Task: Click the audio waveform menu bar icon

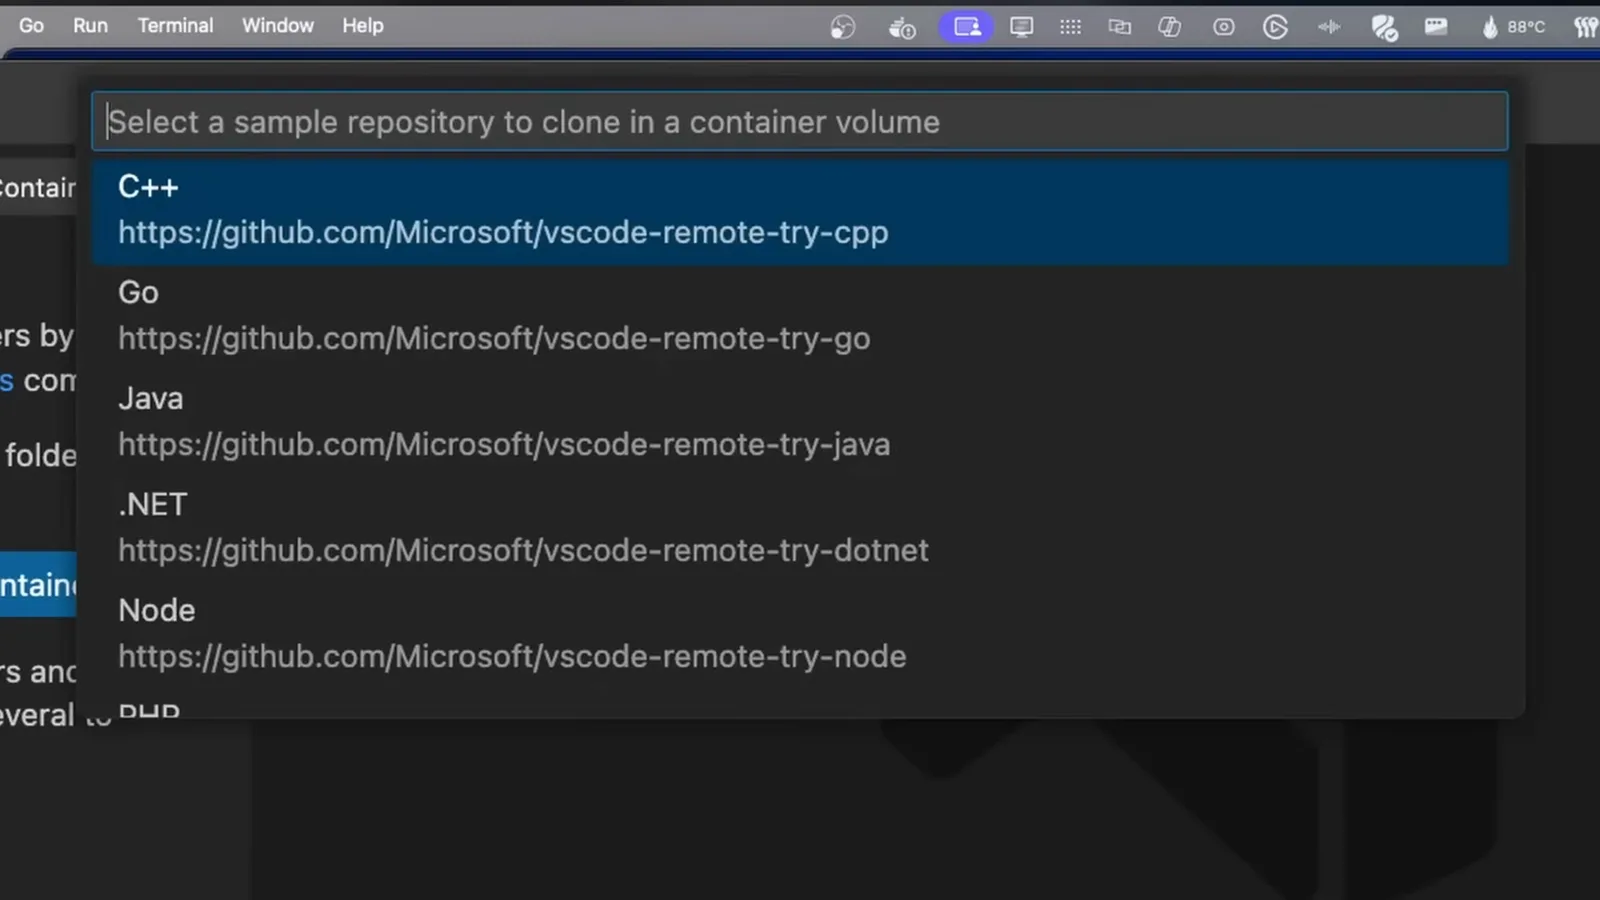Action: pyautogui.click(x=1329, y=27)
